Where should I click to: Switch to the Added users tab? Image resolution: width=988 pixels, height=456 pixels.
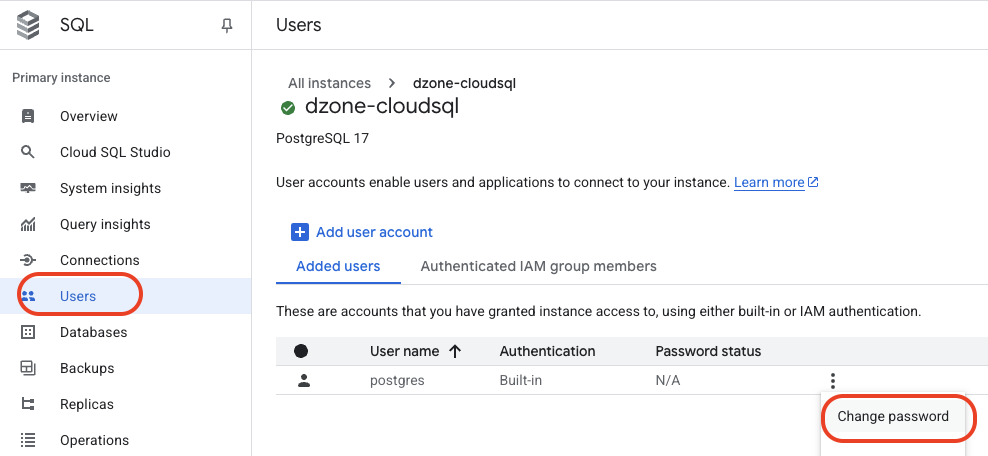338,266
